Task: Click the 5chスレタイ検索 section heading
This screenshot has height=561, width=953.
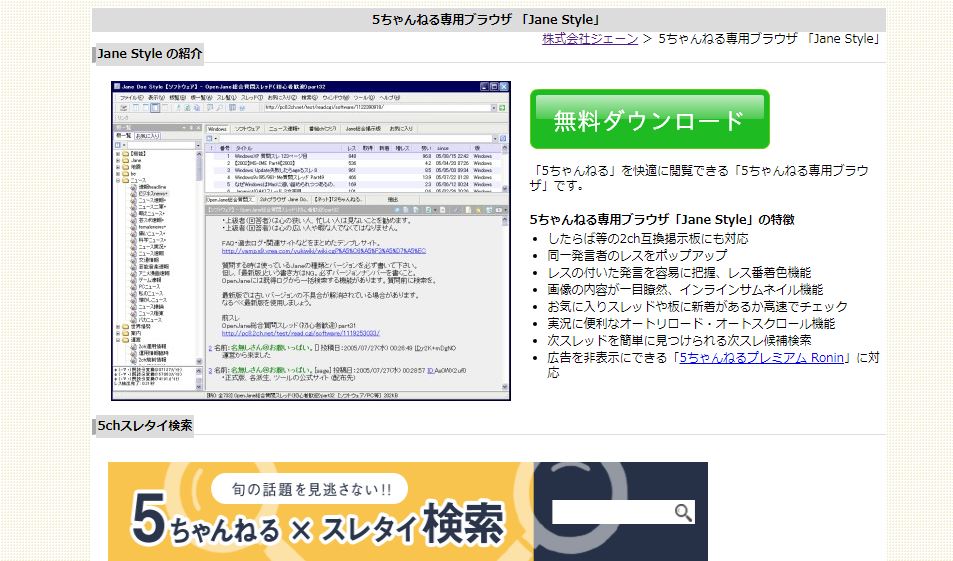Action: tap(145, 425)
